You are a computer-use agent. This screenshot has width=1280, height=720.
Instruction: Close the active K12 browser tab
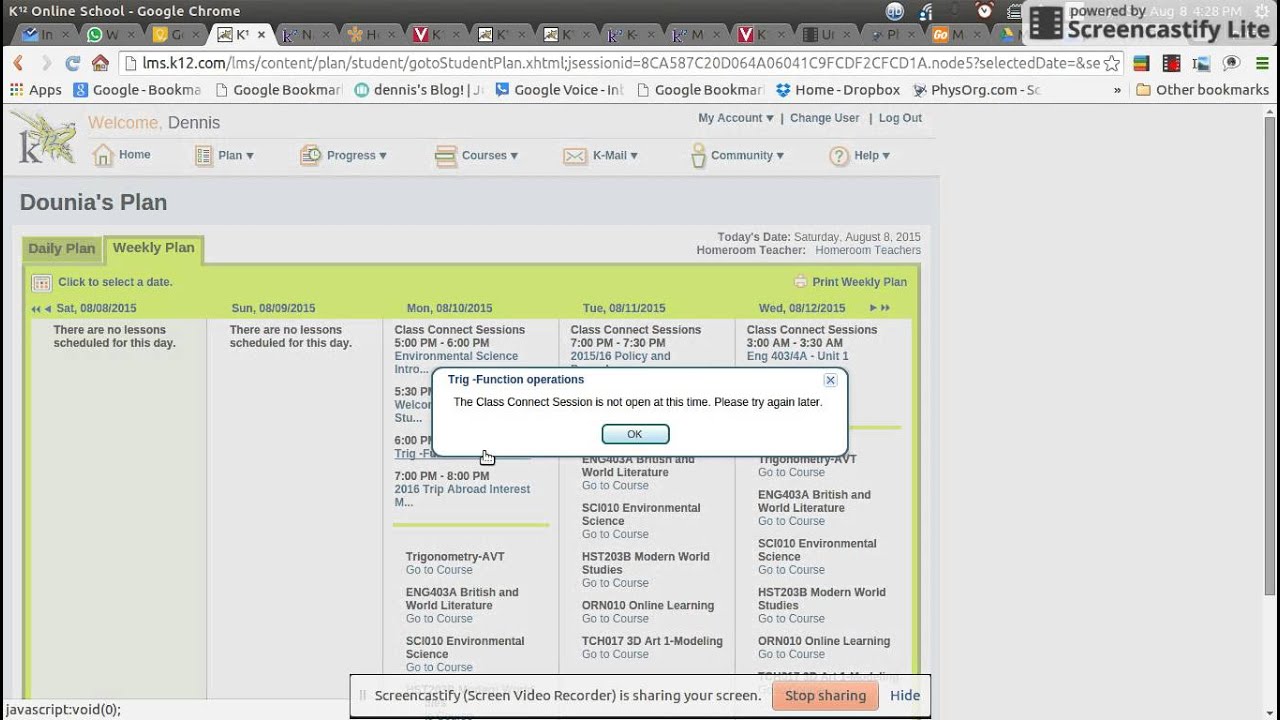pyautogui.click(x=262, y=34)
